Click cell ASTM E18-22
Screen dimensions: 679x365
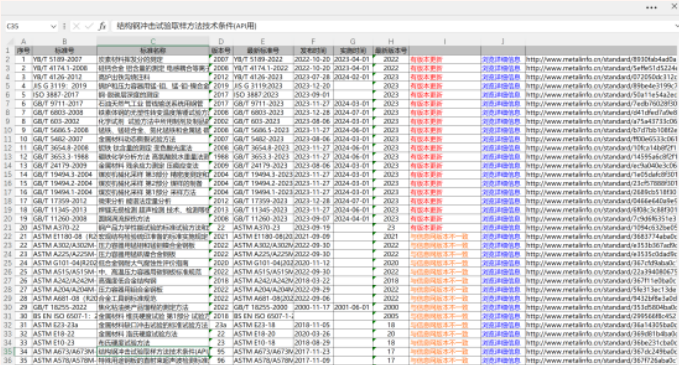coord(65,334)
